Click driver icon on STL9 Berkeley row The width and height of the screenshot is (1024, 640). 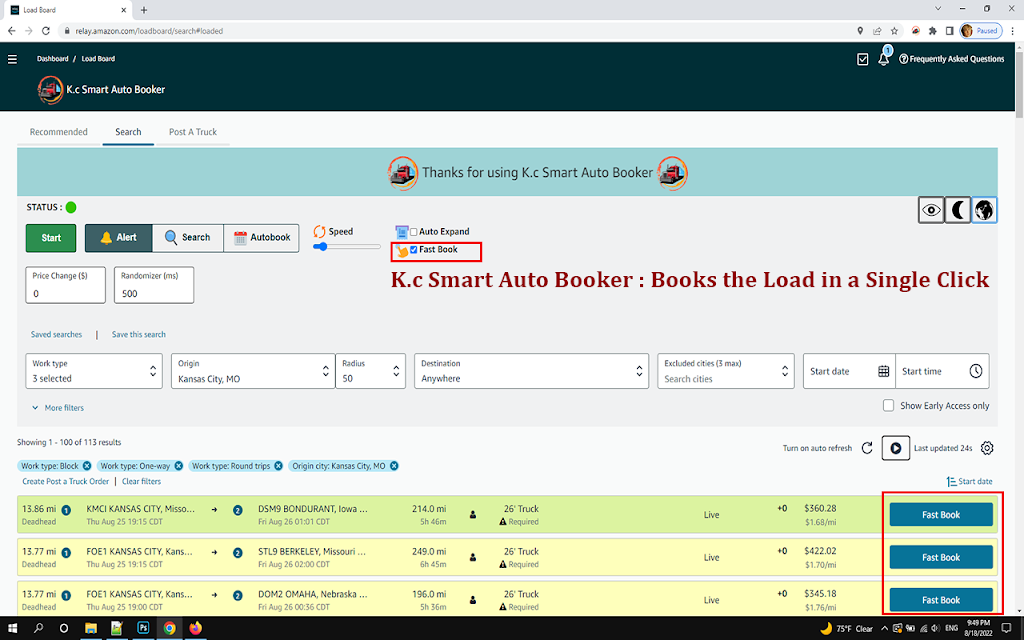click(473, 557)
